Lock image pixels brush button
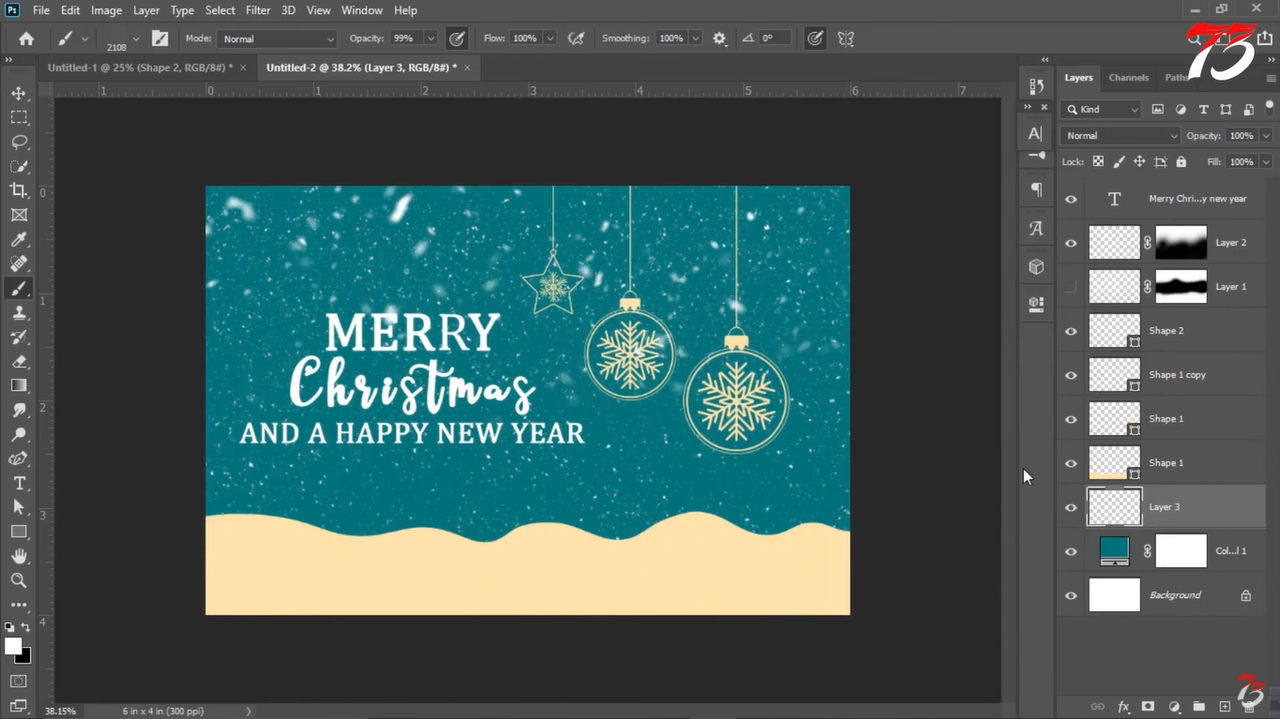Screen dimensions: 1280x719 click(x=1119, y=161)
